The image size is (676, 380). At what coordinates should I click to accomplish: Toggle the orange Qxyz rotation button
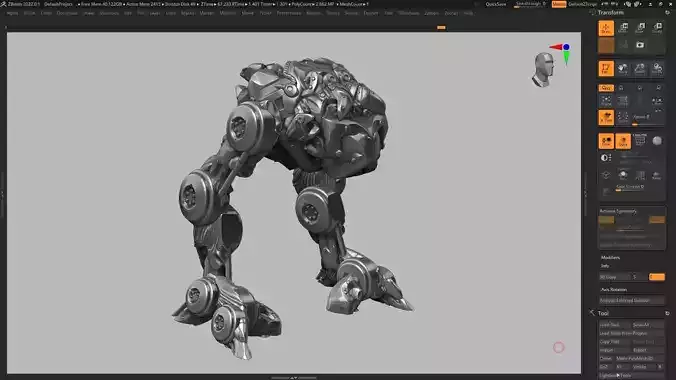tap(606, 88)
